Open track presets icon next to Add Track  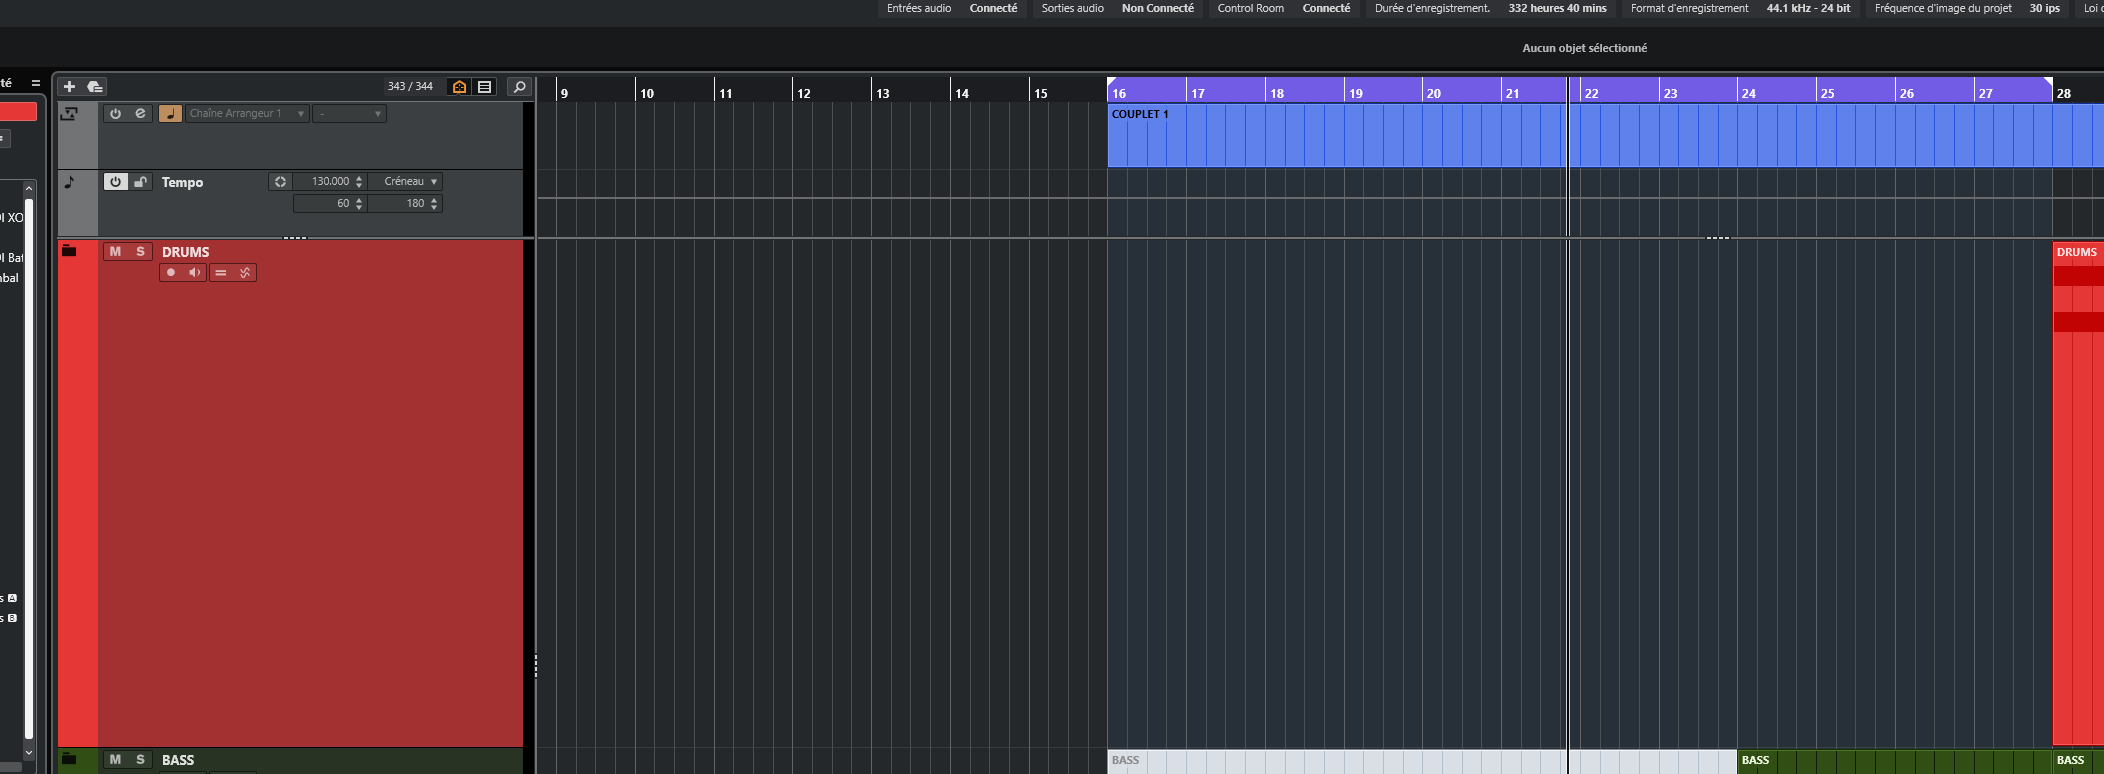95,87
